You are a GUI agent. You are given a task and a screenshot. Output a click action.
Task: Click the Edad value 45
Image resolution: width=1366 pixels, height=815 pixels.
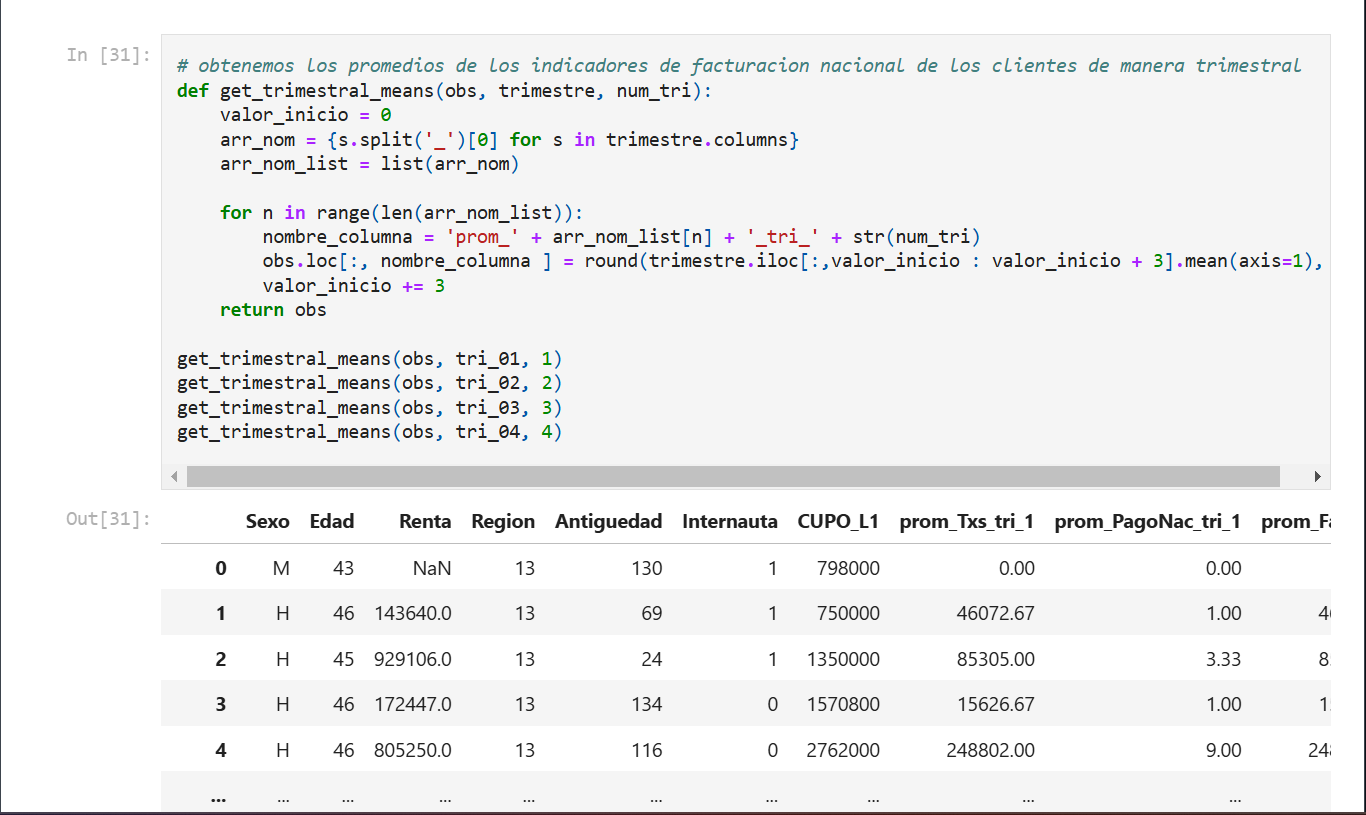344,659
